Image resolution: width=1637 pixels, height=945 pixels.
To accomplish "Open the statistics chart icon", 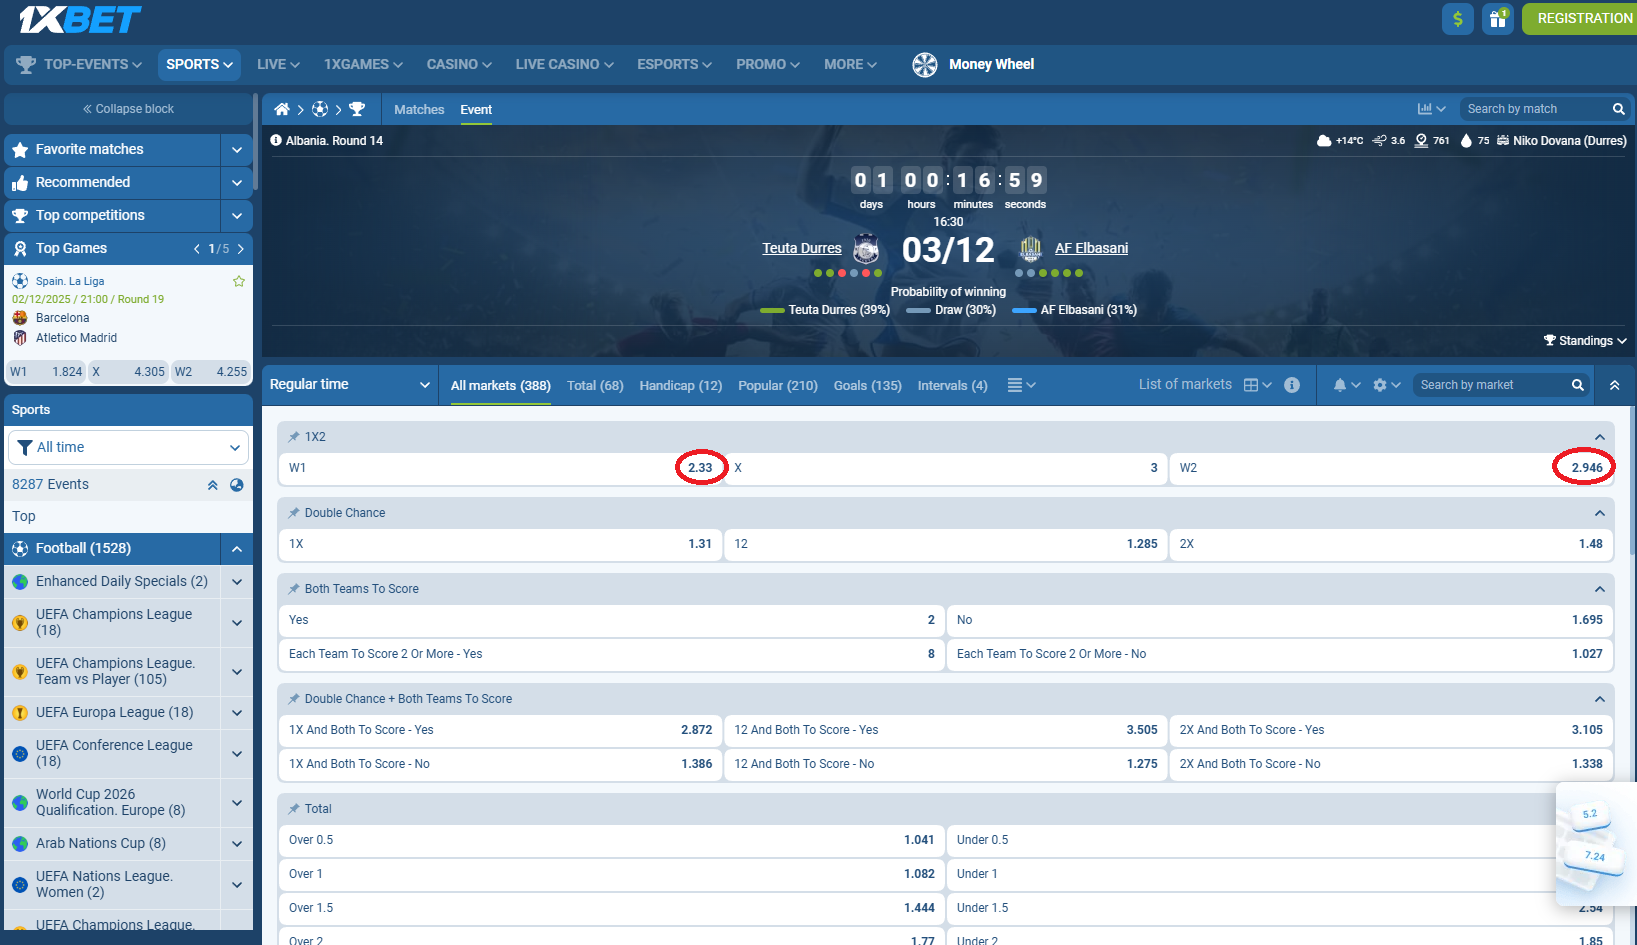I will [x=1431, y=109].
